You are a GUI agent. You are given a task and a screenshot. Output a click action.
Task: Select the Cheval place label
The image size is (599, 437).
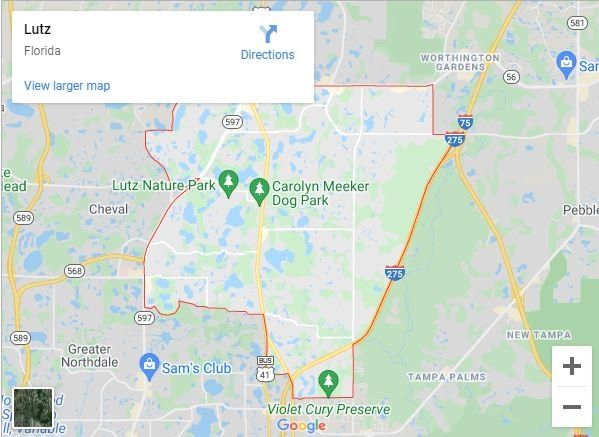(x=108, y=209)
